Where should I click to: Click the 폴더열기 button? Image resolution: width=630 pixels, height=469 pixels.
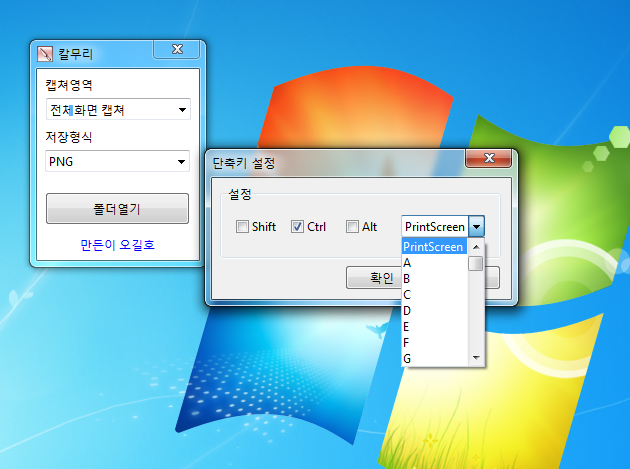click(117, 209)
